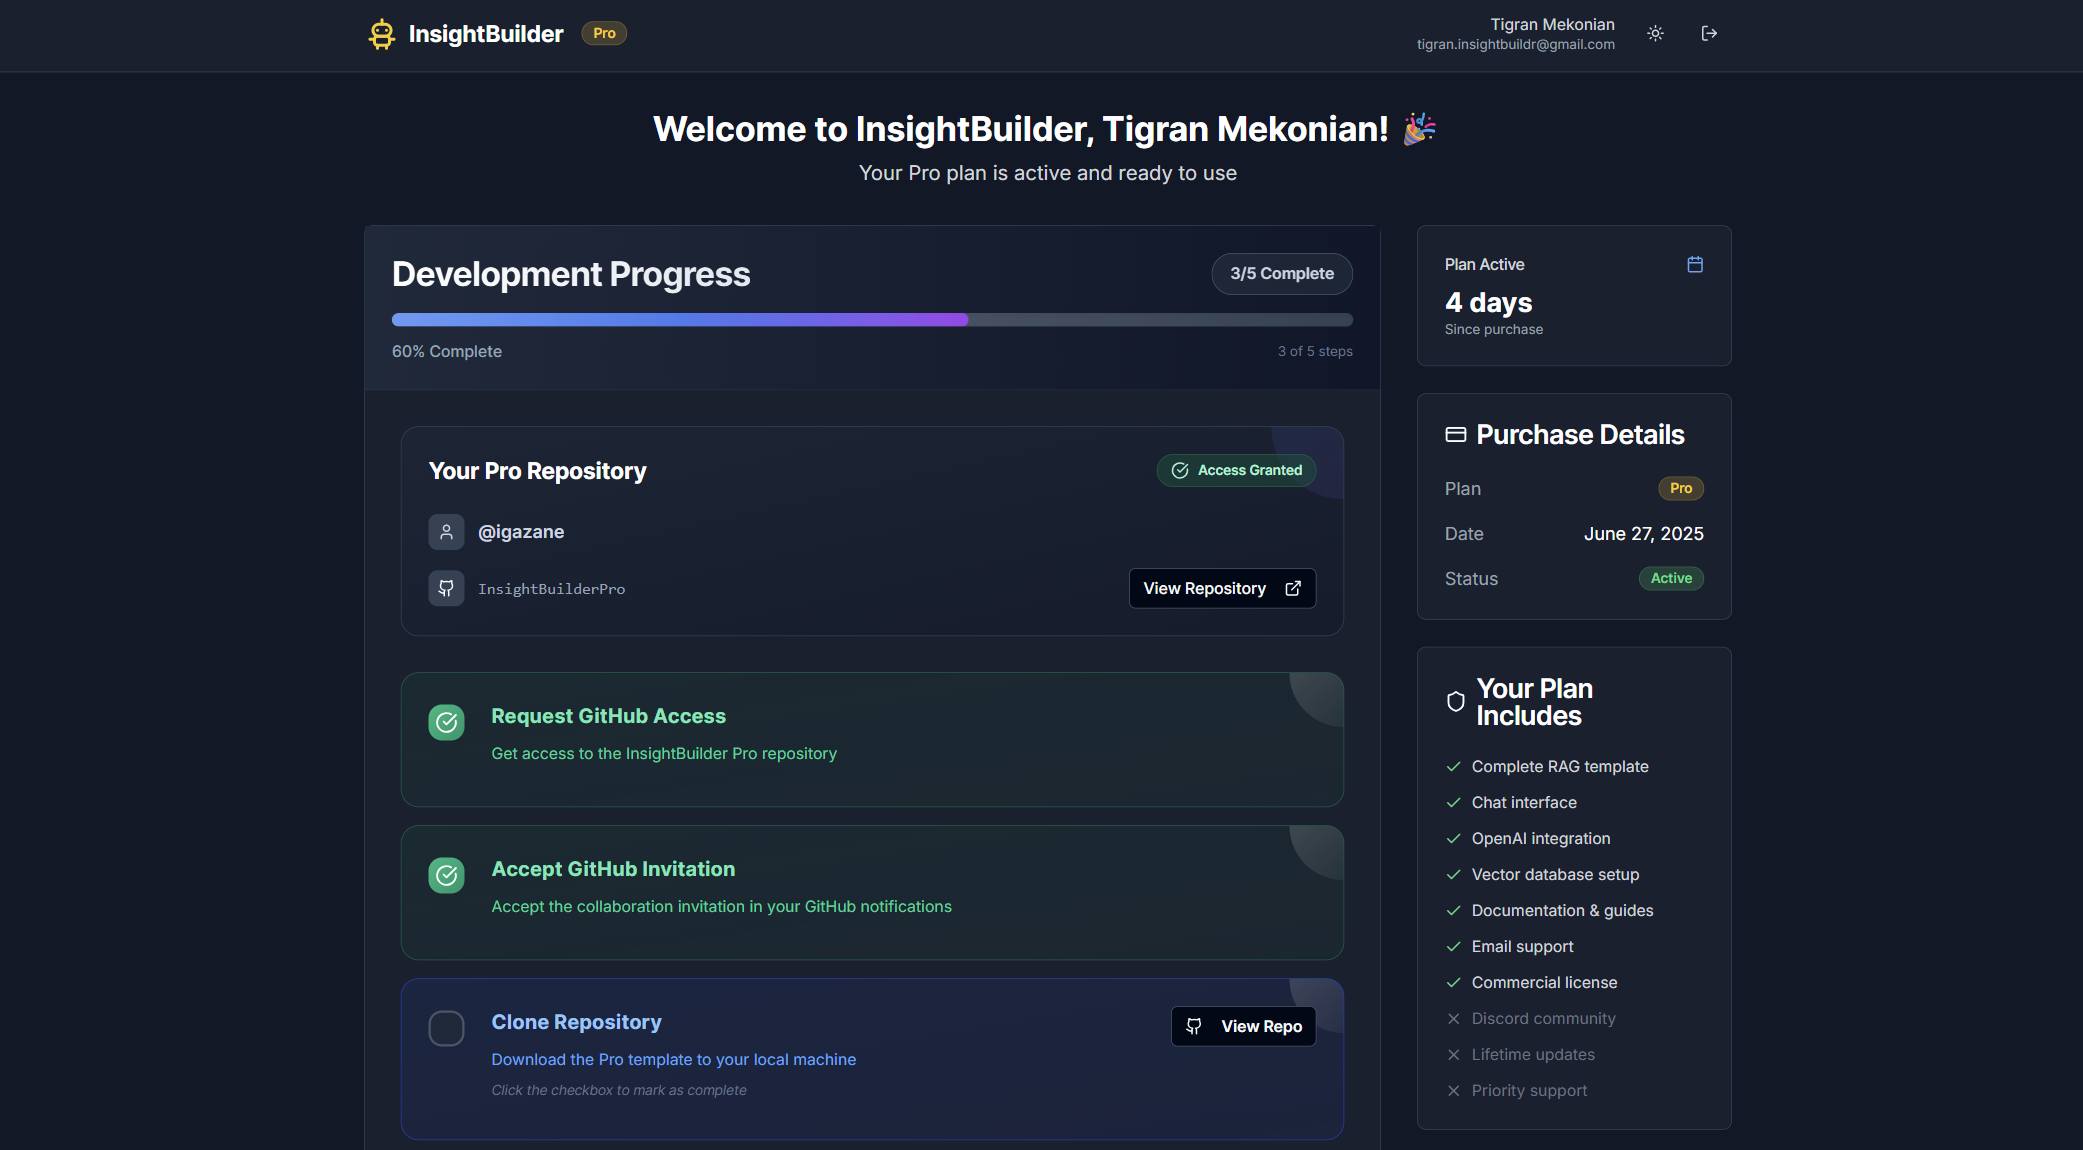Open the repository with View Repository

[1222, 588]
